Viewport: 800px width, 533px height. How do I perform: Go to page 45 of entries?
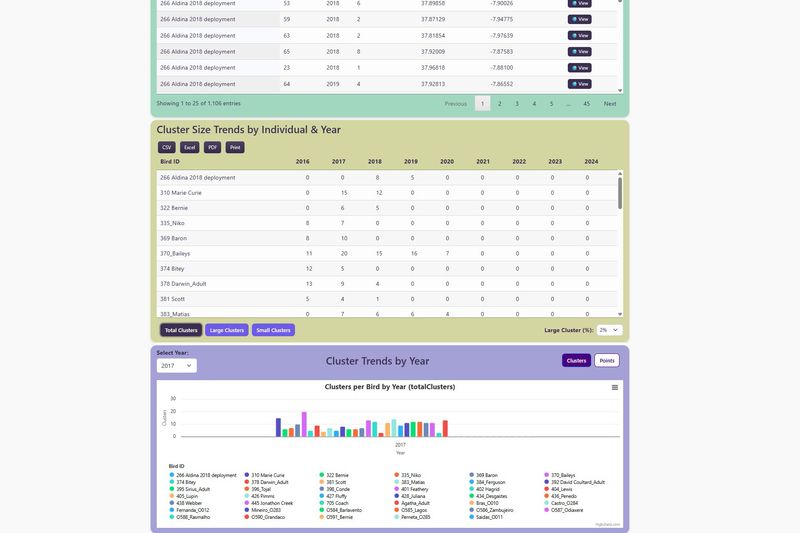pos(586,103)
